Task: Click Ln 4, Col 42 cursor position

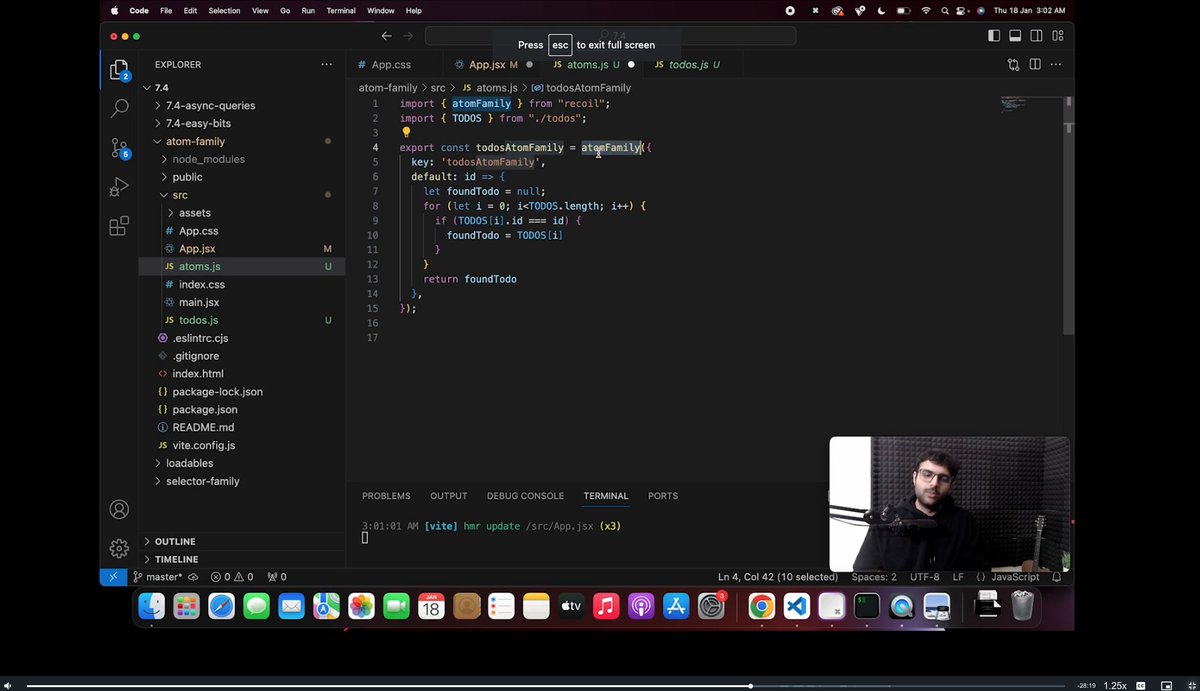Action: click(778, 577)
